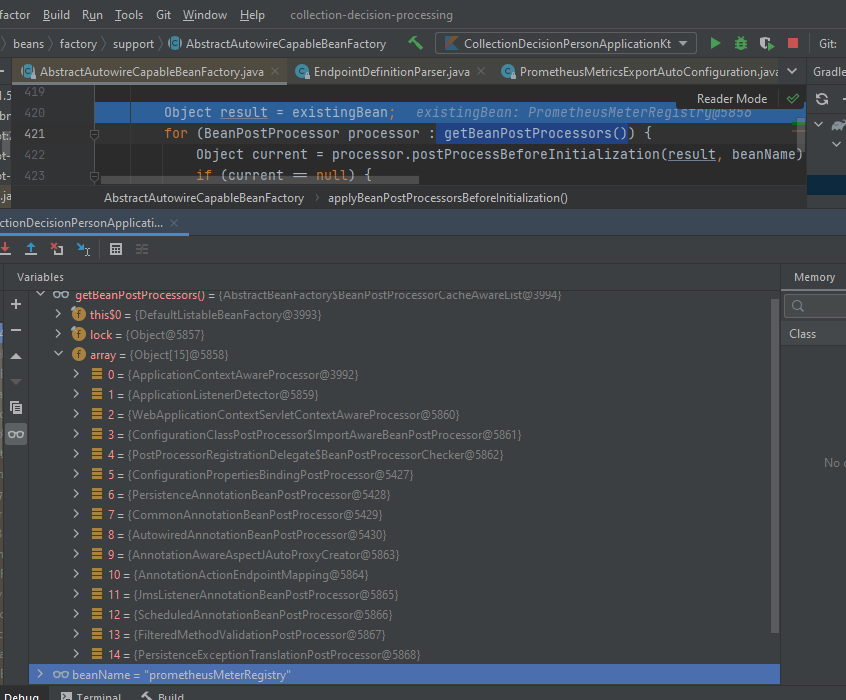846x700 pixels.
Task: Click the Trace Current Stream Chain icon
Action: click(141, 249)
